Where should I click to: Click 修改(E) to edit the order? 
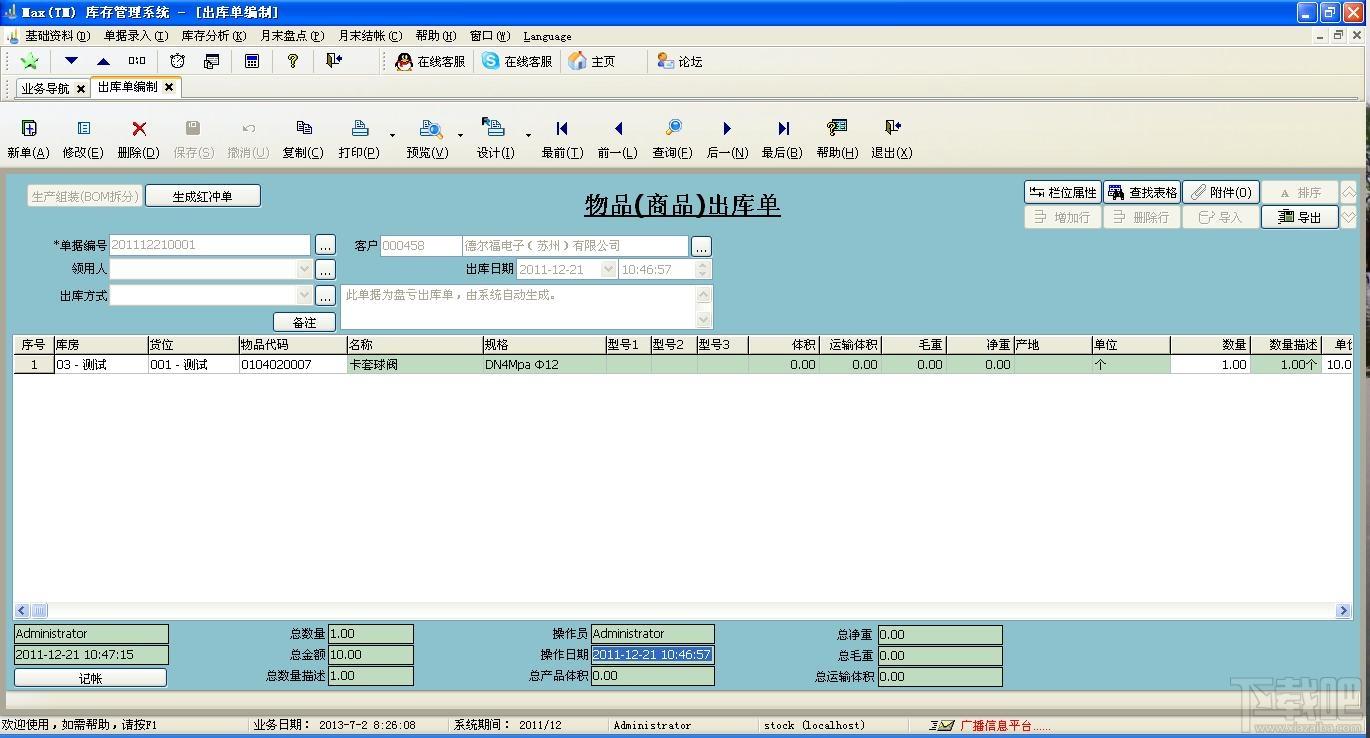[x=83, y=139]
